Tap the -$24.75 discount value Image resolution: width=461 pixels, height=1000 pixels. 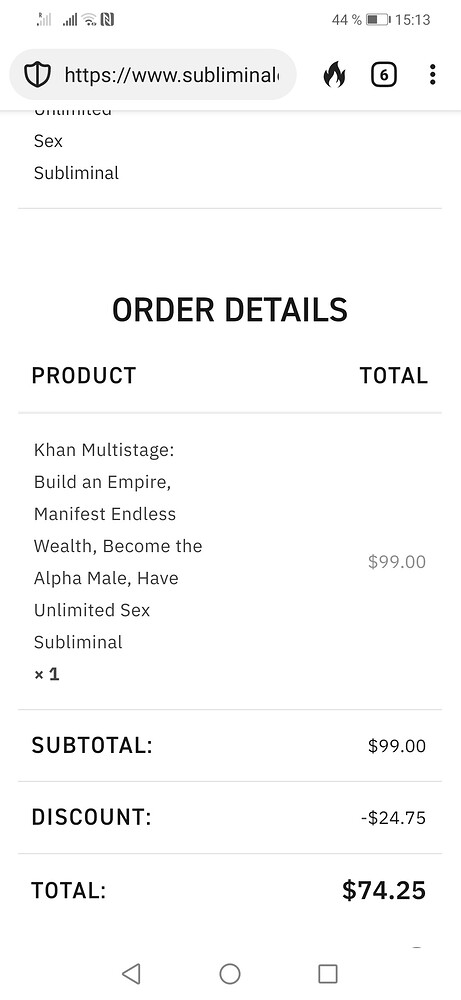tap(393, 818)
